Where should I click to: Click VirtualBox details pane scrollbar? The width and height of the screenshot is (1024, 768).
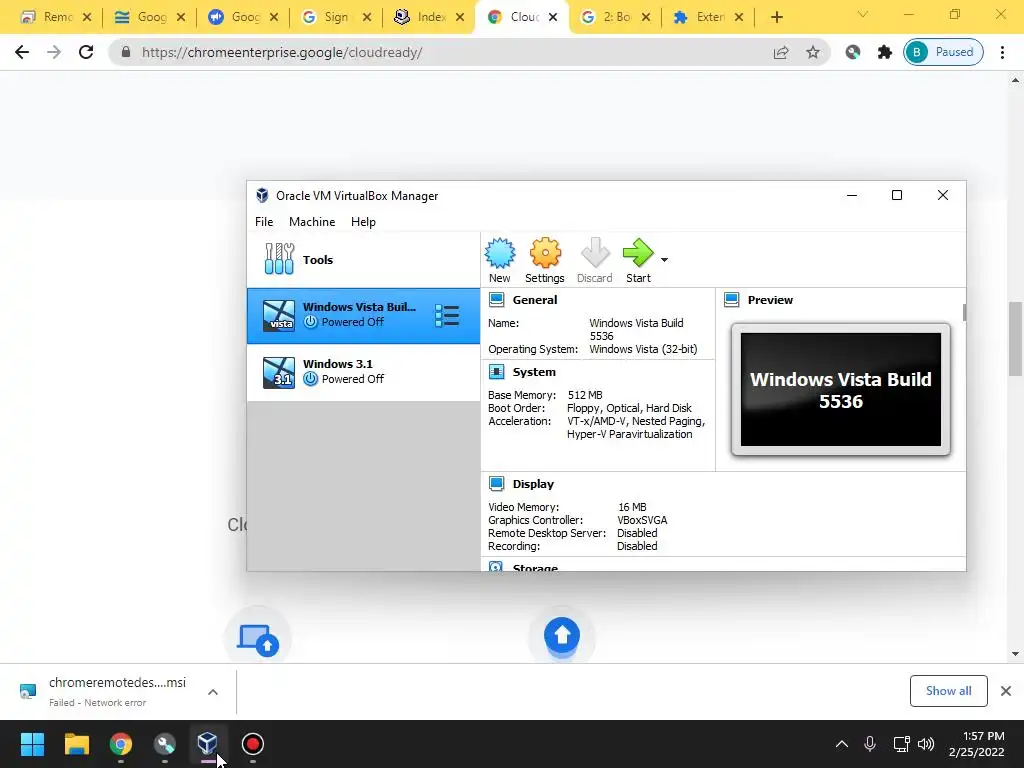pos(964,312)
